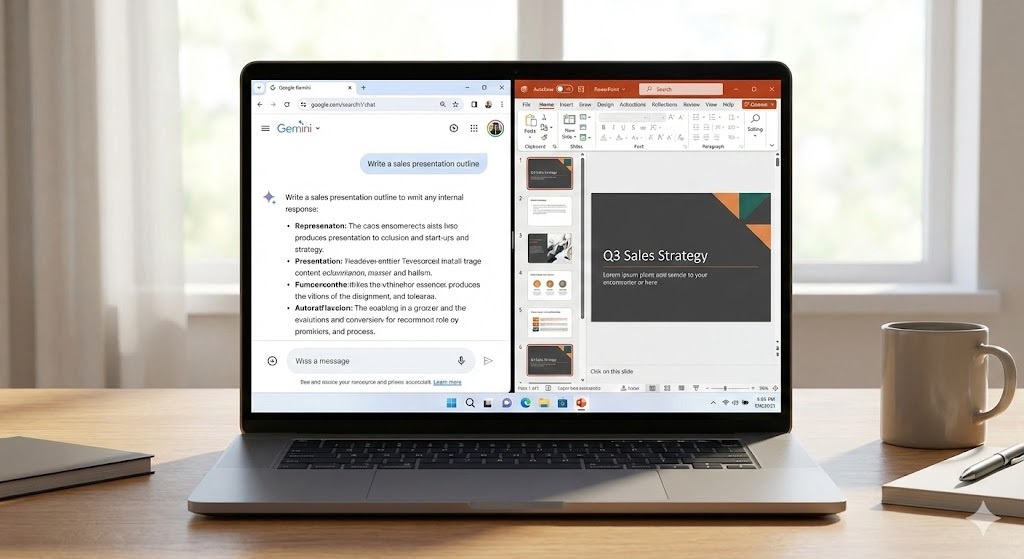Click the microphone icon in message box
The image size is (1024, 559).
click(x=461, y=361)
